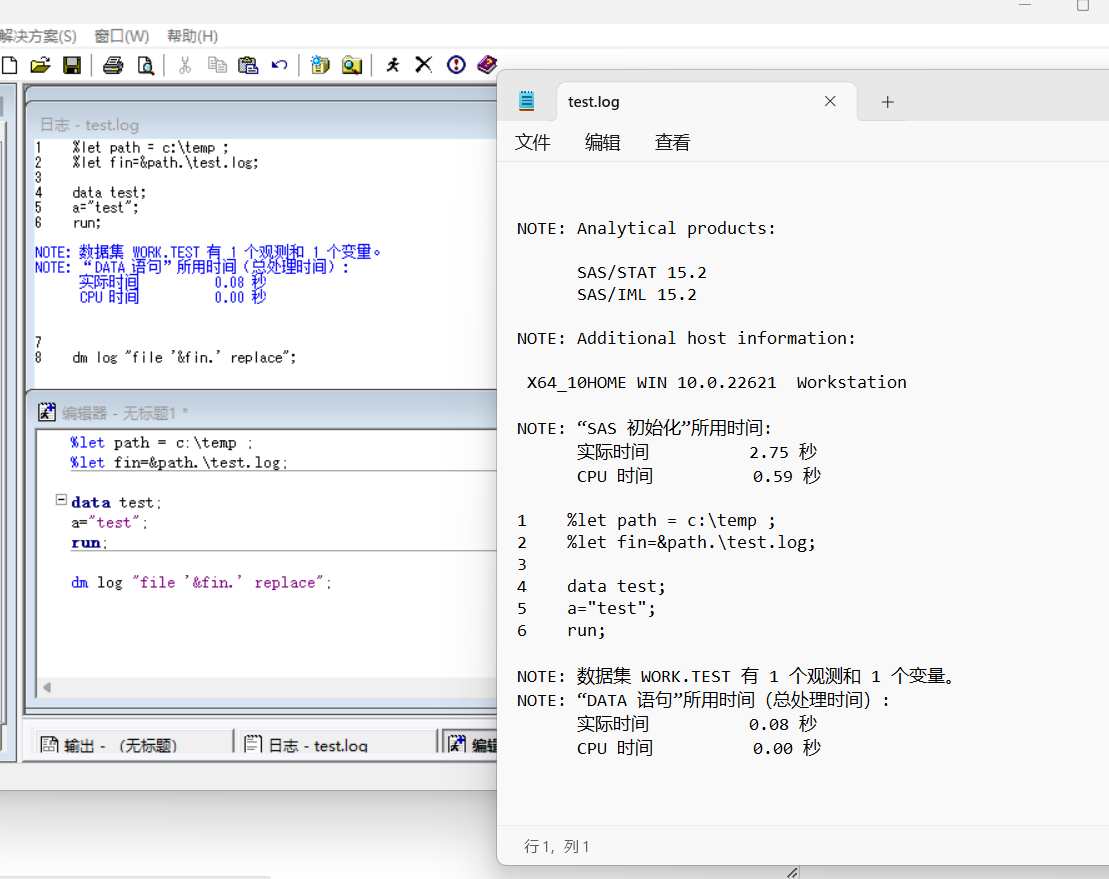Click the Save floppy disk icon
This screenshot has width=1109, height=879.
coord(72,65)
